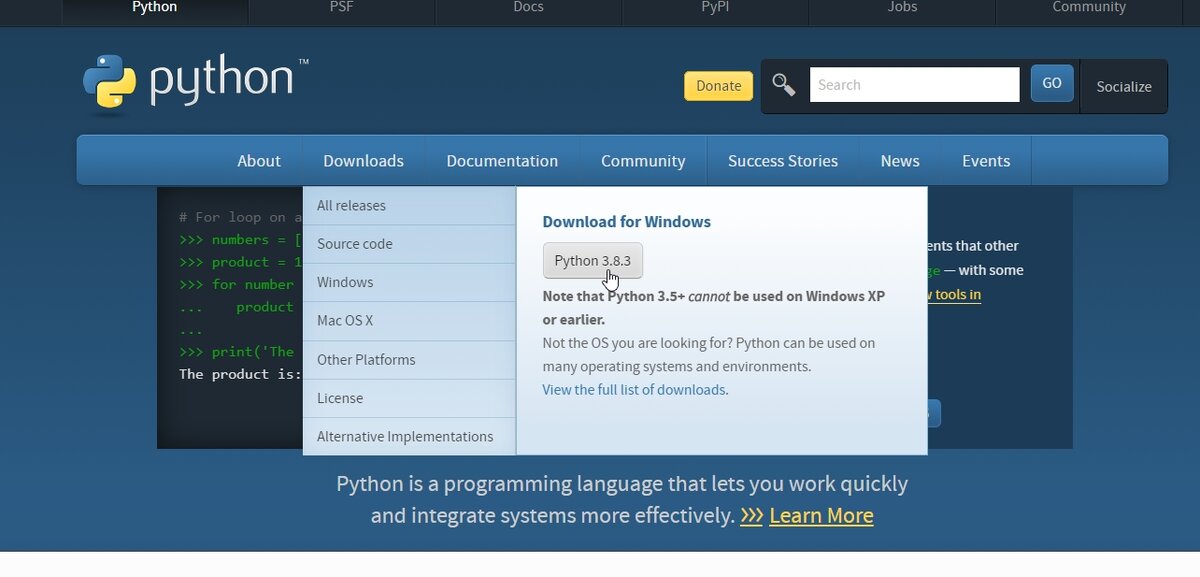Image resolution: width=1200 pixels, height=577 pixels.
Task: Open the Events navigation menu
Action: tap(986, 161)
